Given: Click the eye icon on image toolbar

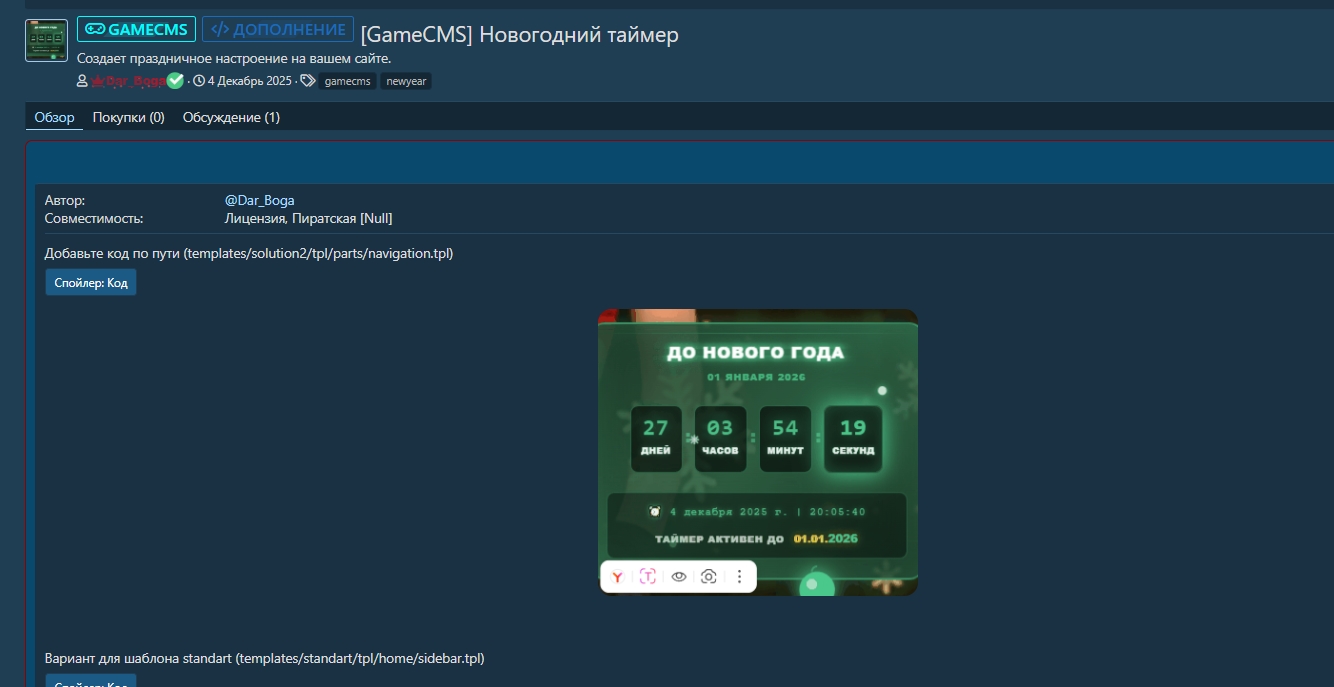Looking at the screenshot, I should pos(678,577).
